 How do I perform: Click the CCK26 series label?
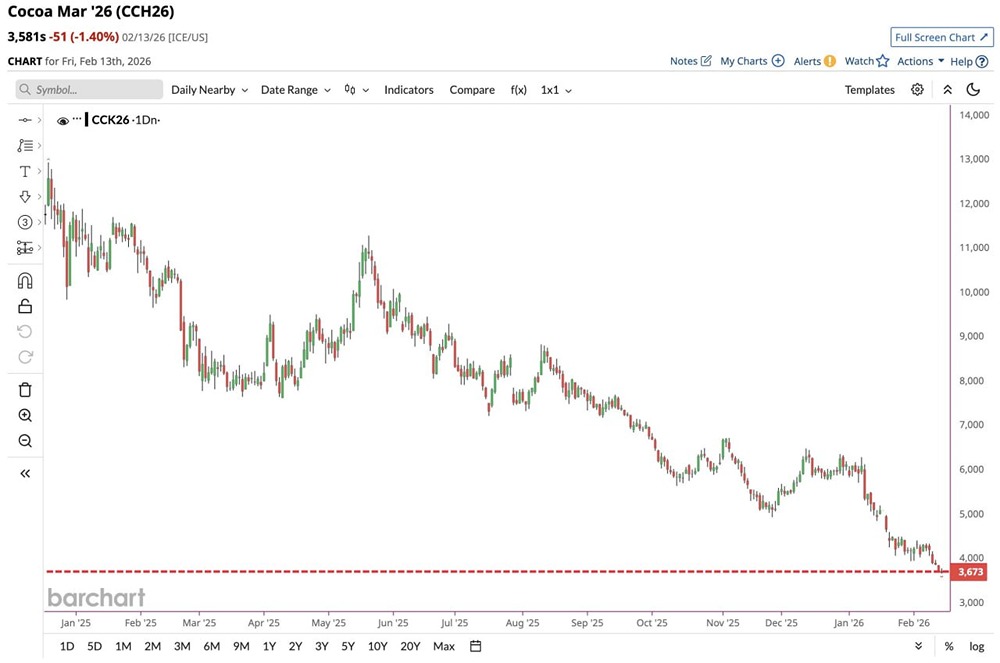point(110,120)
